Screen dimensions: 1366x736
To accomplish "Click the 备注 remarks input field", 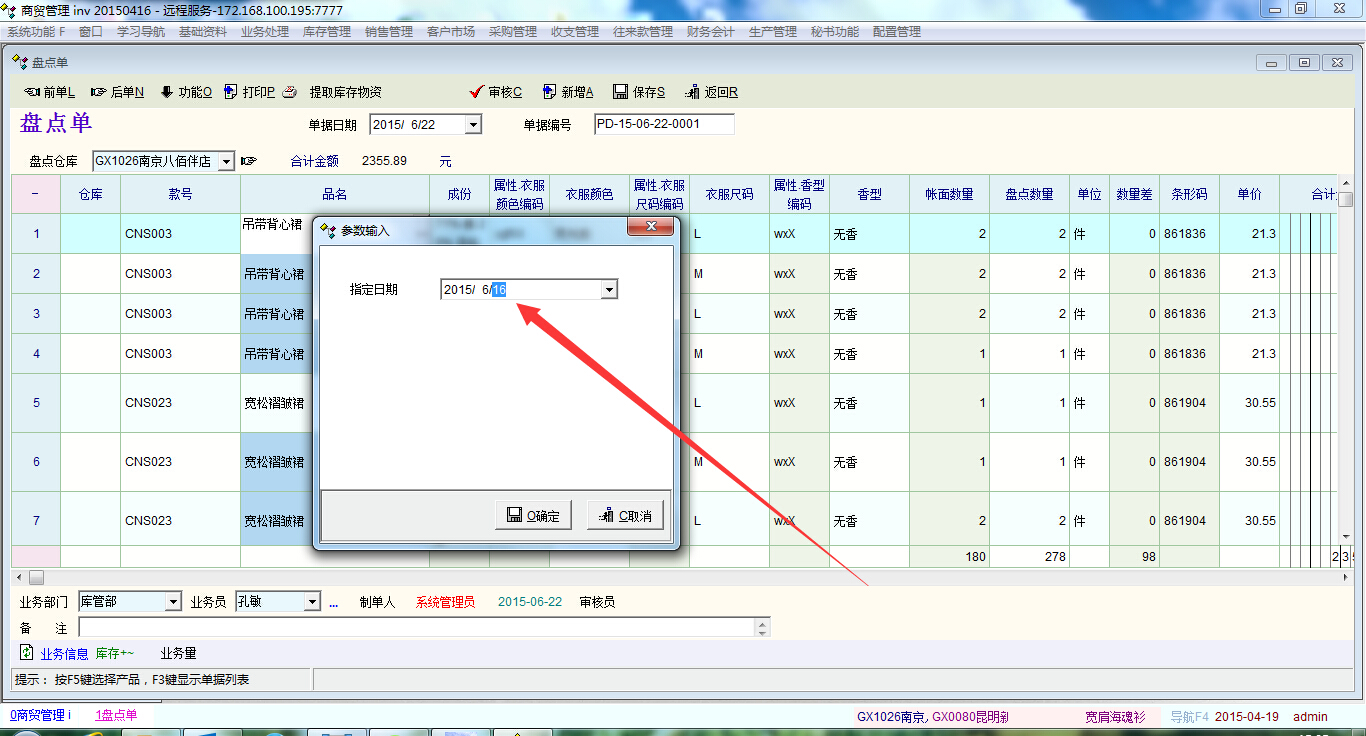I will coord(415,627).
